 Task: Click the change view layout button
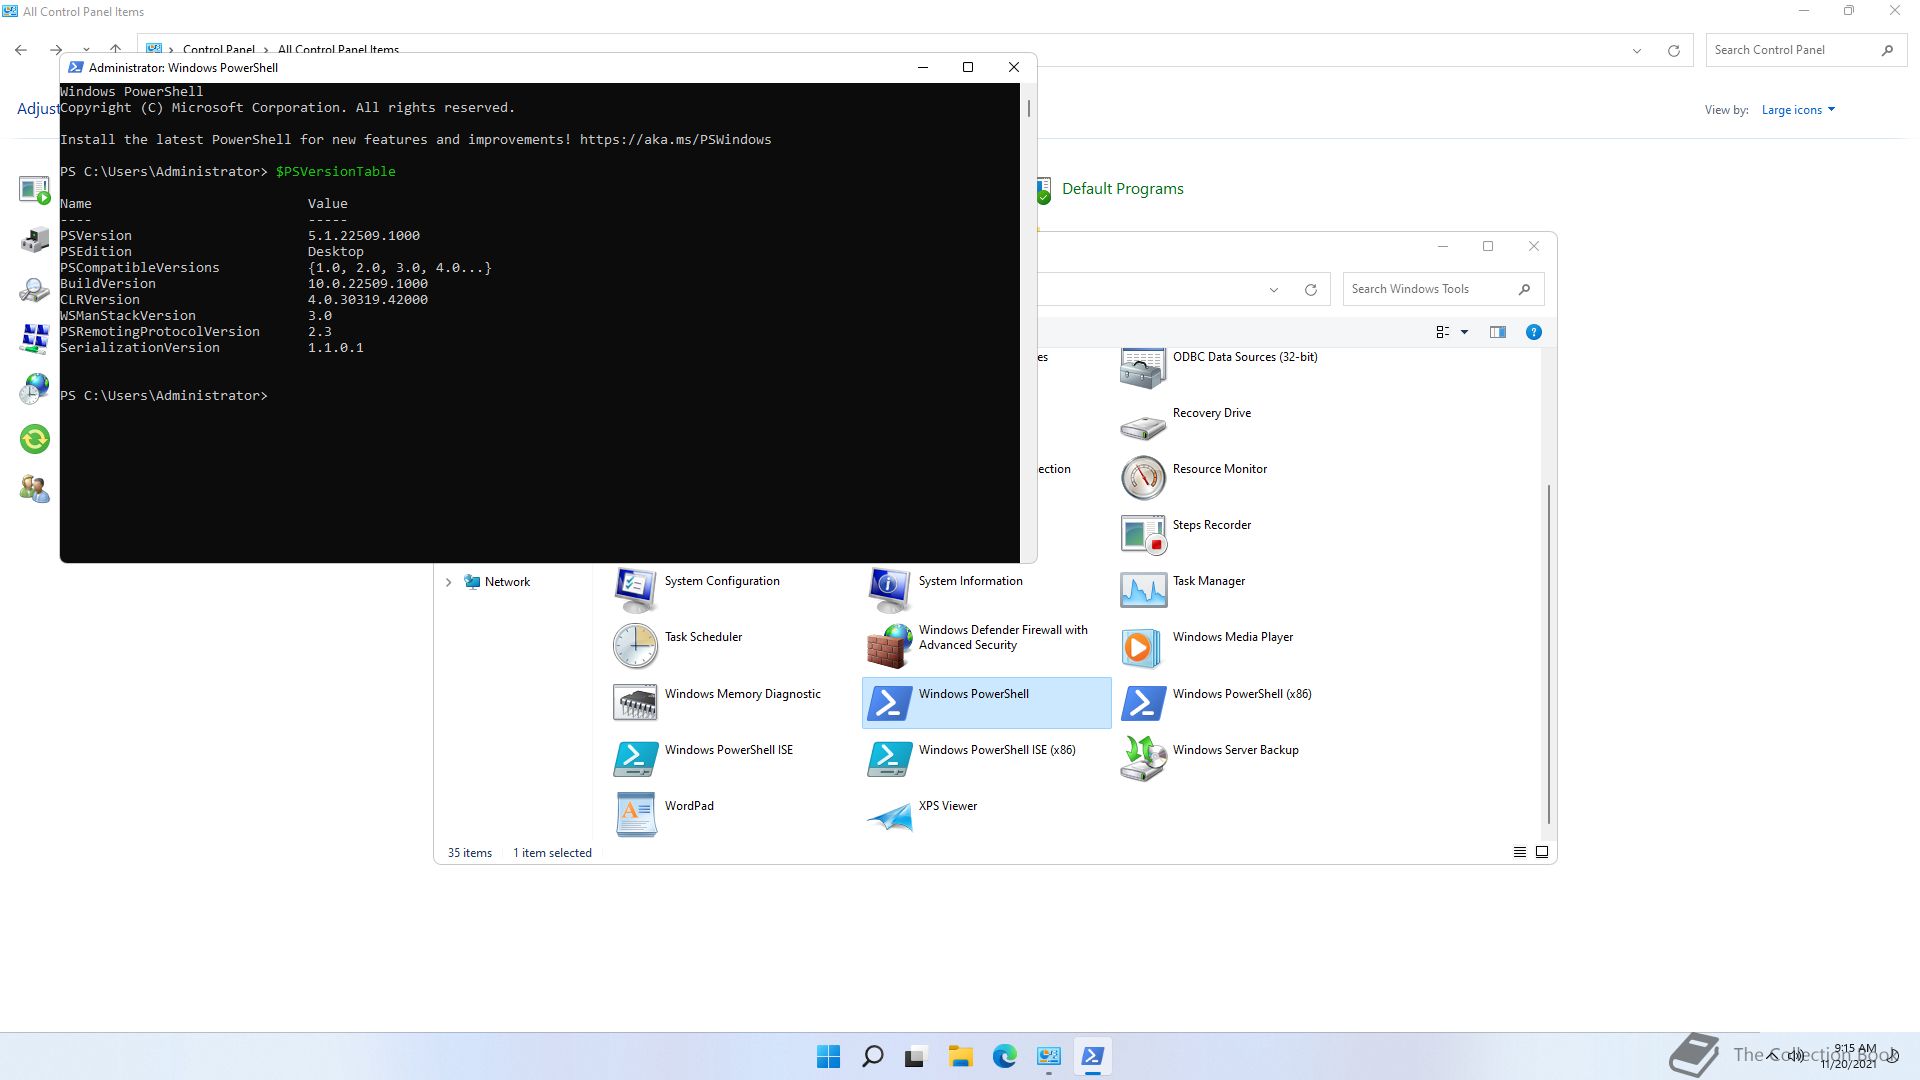click(1443, 332)
